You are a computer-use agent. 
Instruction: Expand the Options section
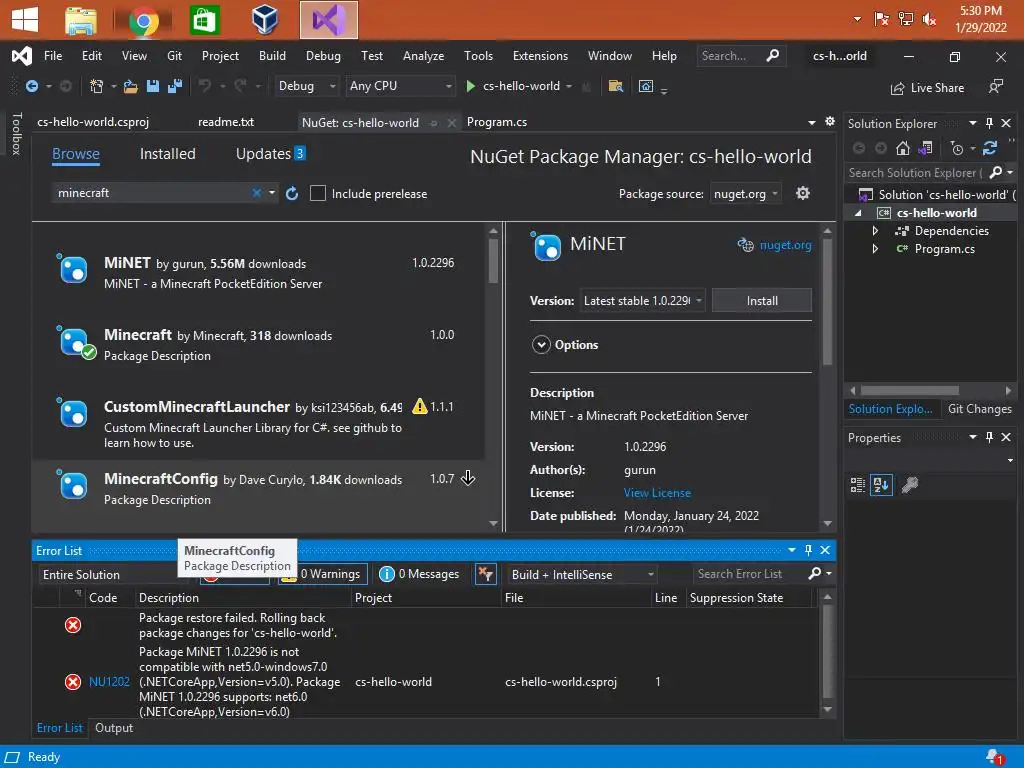(x=541, y=345)
